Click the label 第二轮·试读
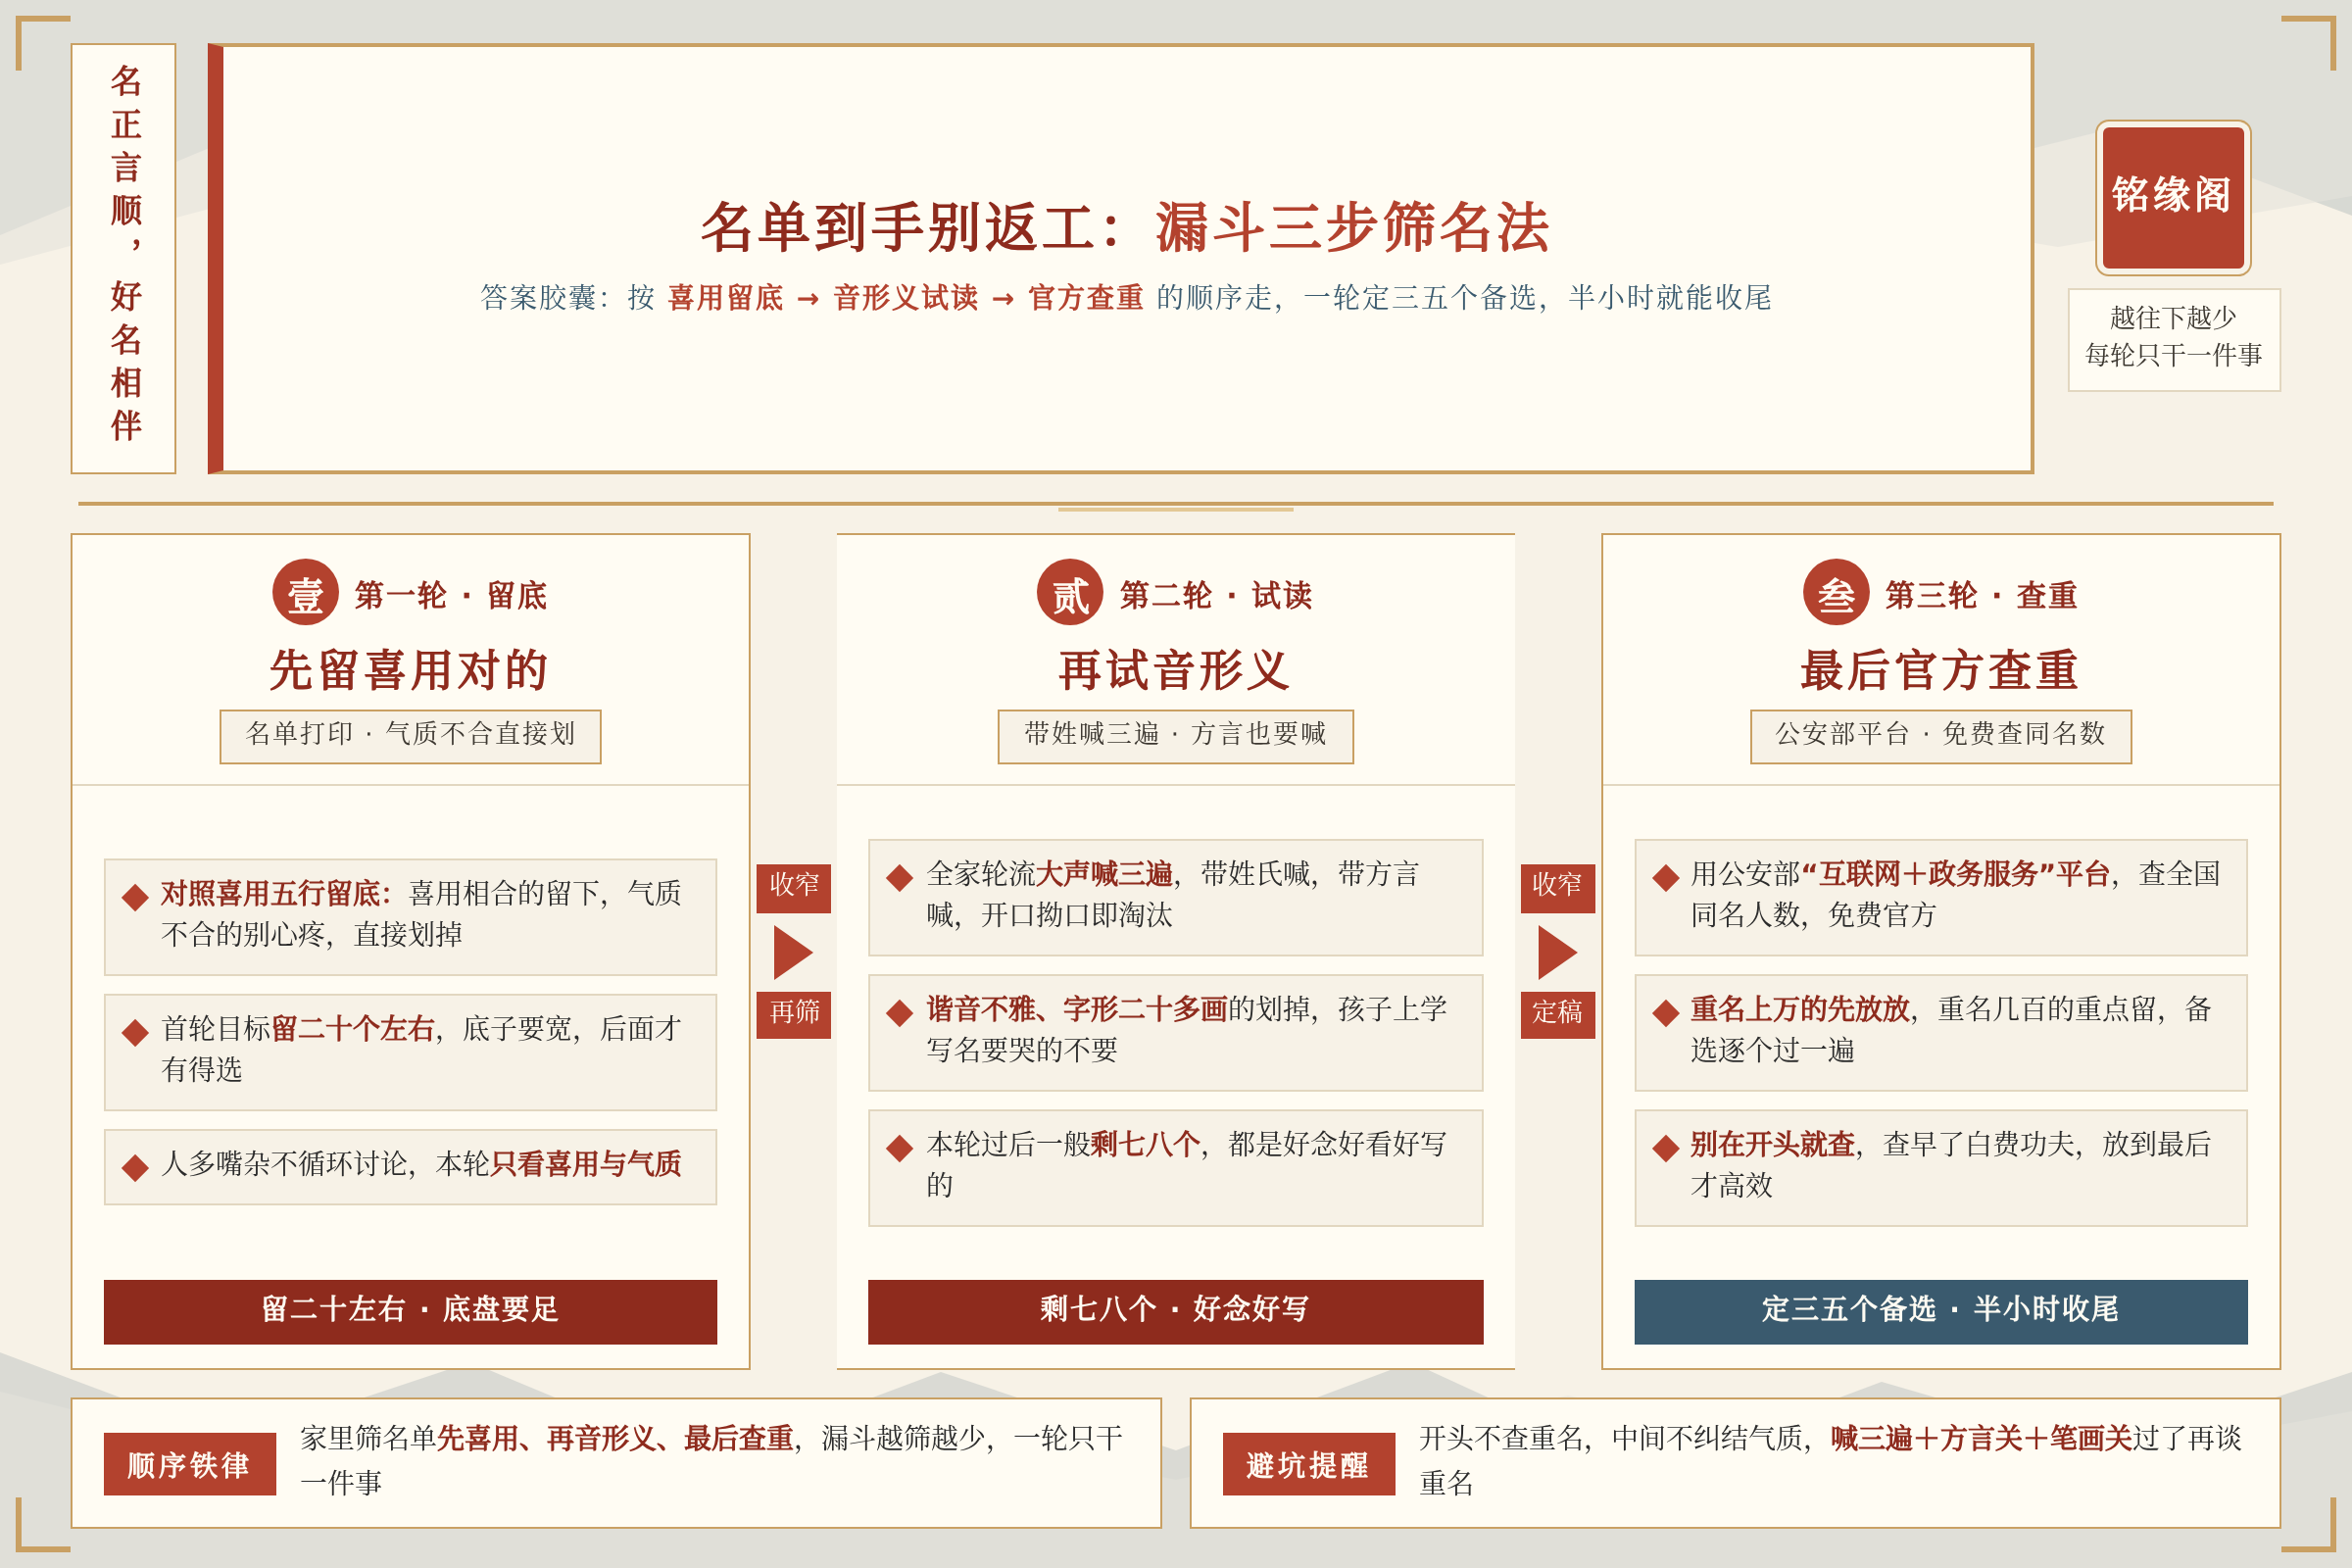Image resolution: width=2352 pixels, height=1568 pixels. click(x=1216, y=596)
